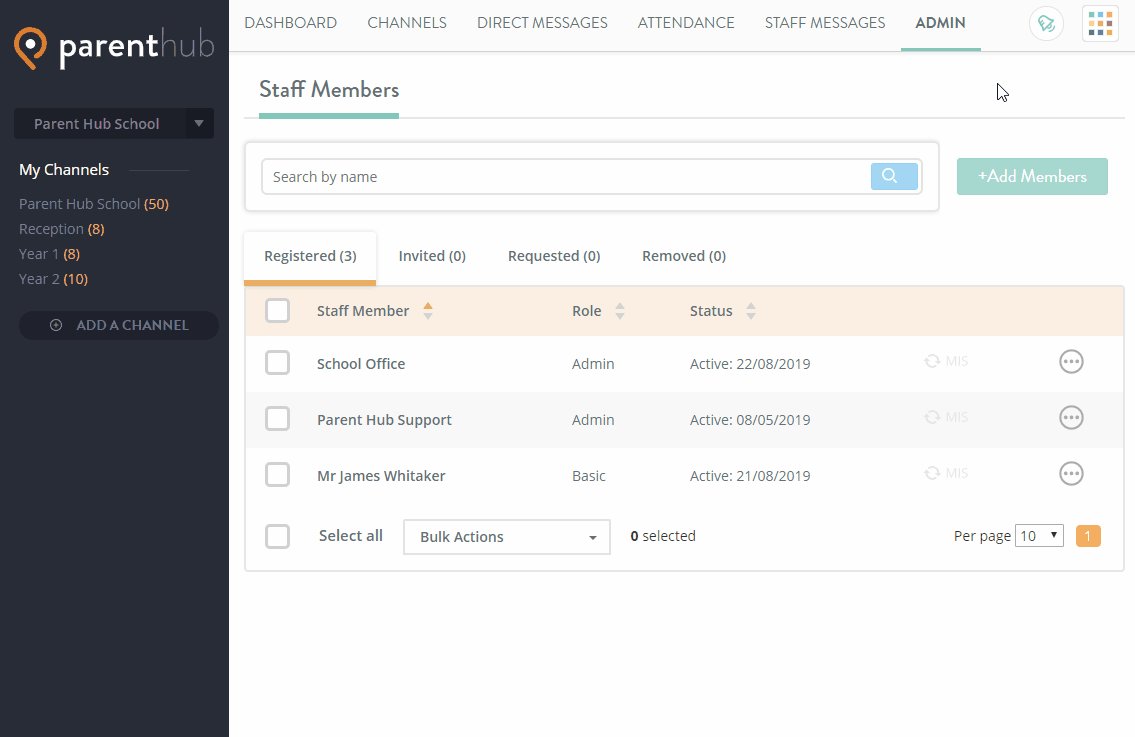Click the Search by name field
The width and height of the screenshot is (1135, 737).
point(566,177)
